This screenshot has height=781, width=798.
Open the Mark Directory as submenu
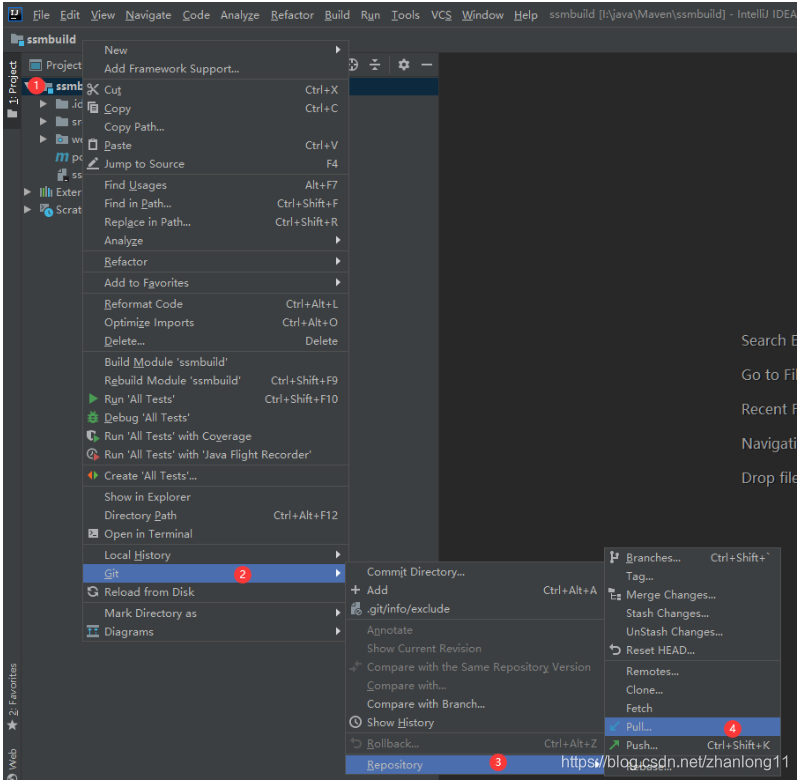click(x=216, y=613)
